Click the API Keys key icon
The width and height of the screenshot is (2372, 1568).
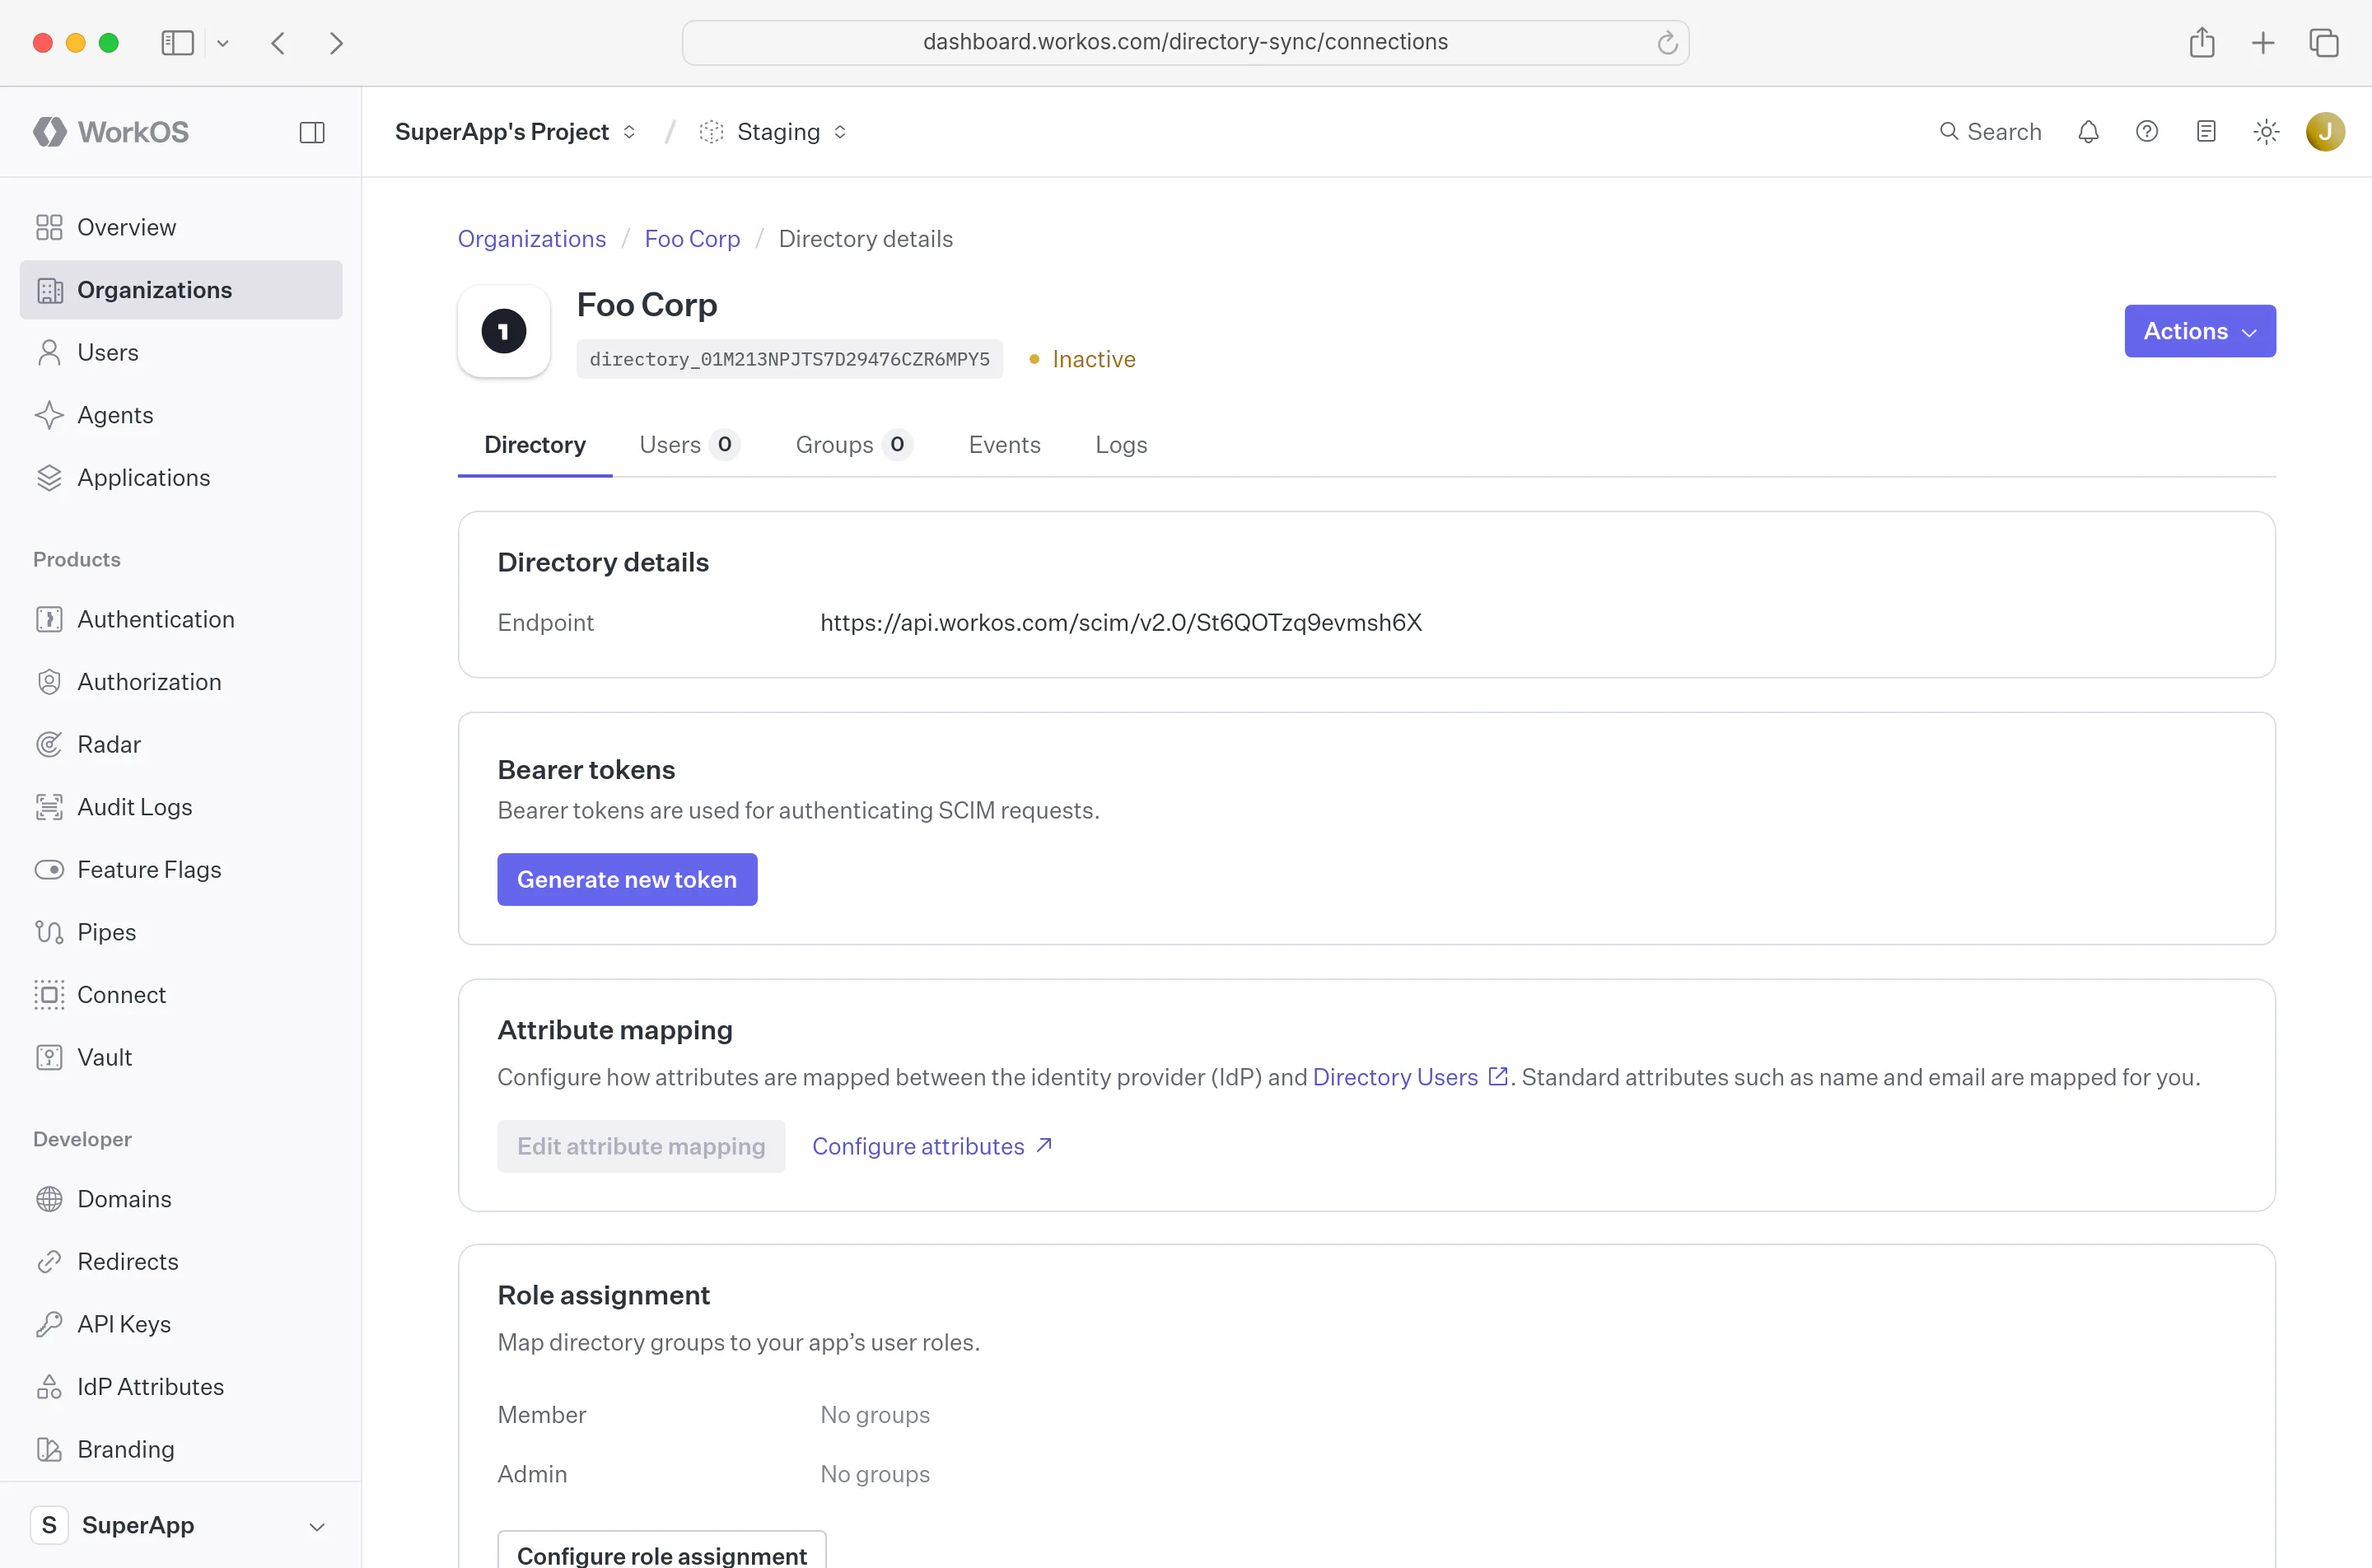click(x=49, y=1324)
